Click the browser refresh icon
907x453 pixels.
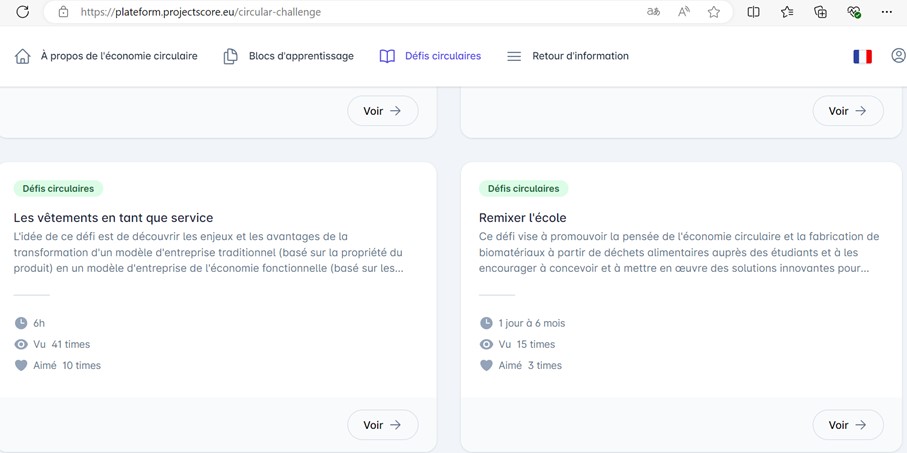tap(22, 12)
